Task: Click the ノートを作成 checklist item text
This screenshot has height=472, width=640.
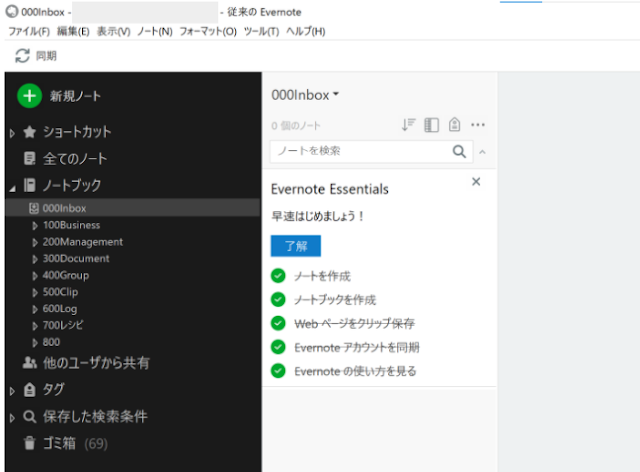Action: (322, 276)
